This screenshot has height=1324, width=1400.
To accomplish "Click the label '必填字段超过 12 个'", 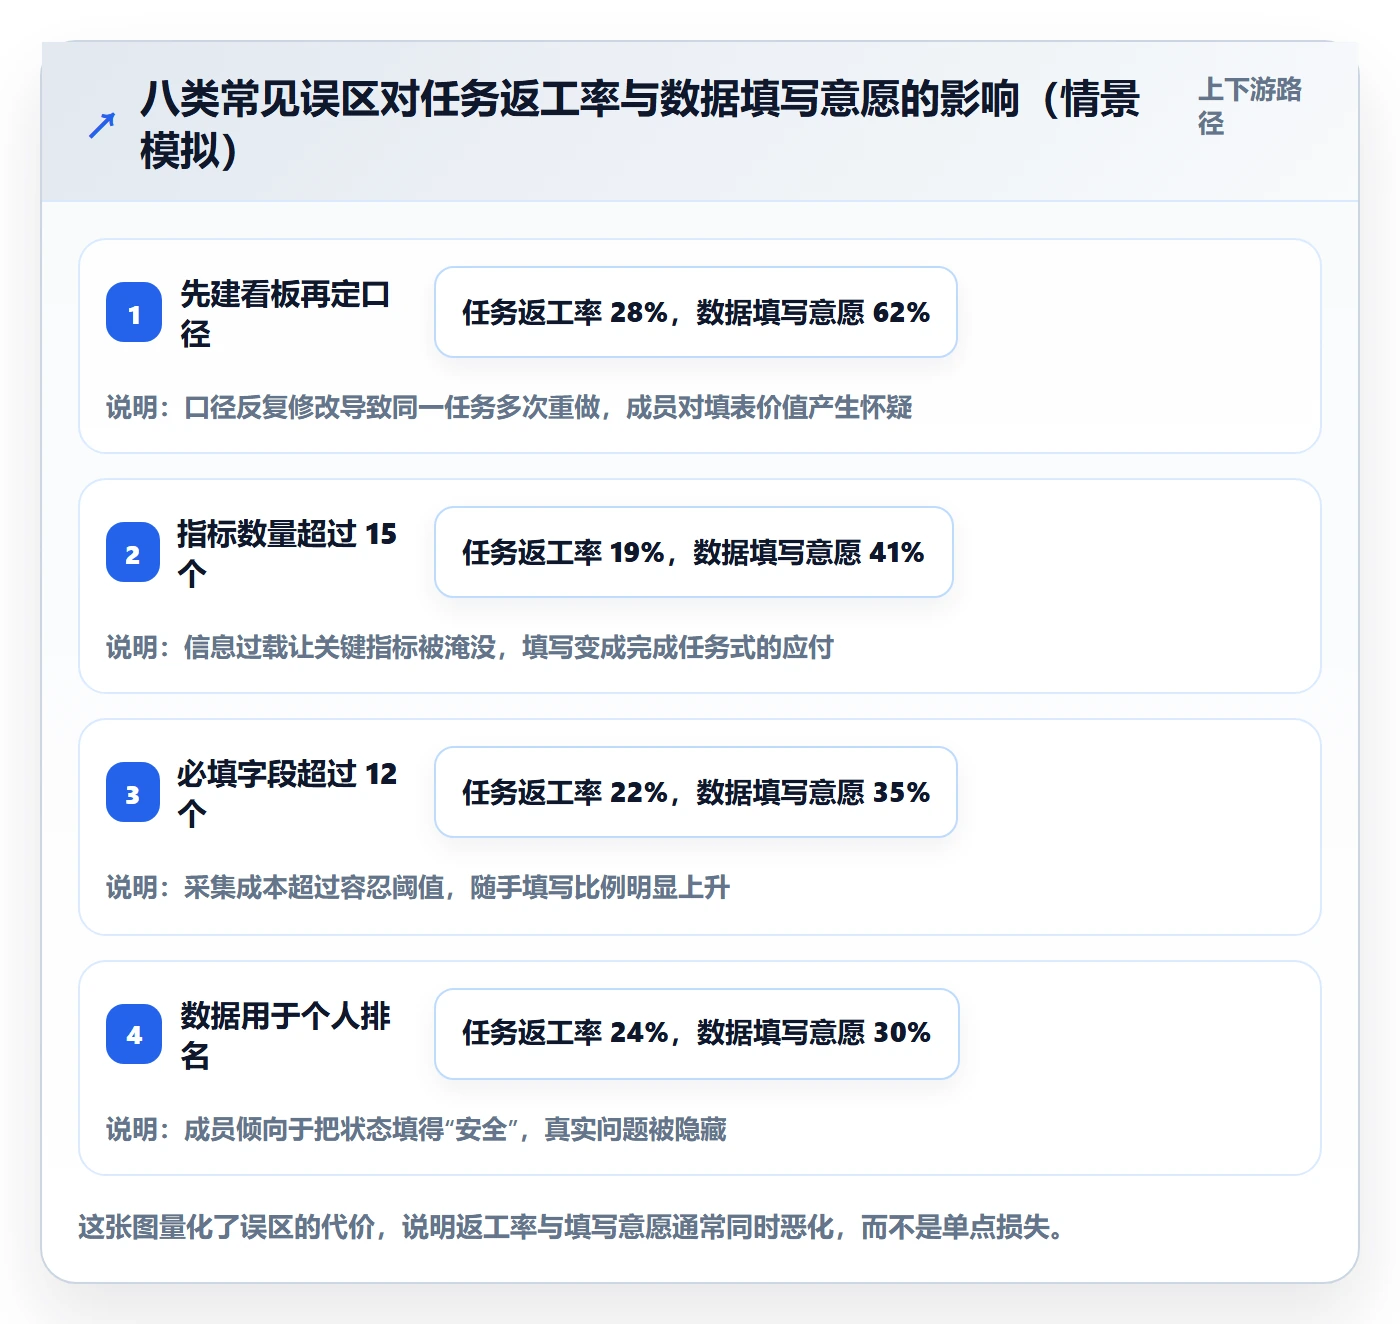I will [287, 793].
